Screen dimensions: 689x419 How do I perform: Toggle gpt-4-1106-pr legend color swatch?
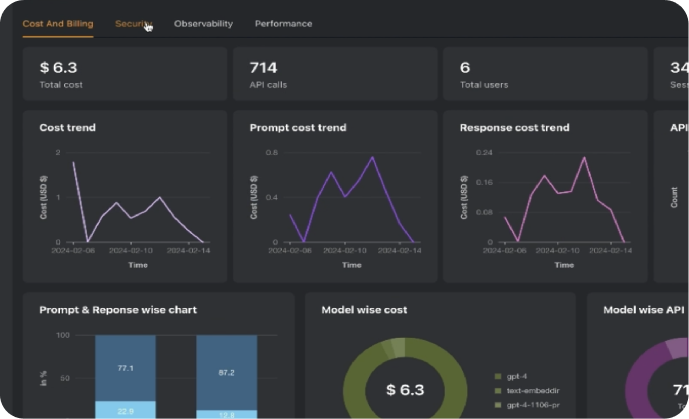498,405
